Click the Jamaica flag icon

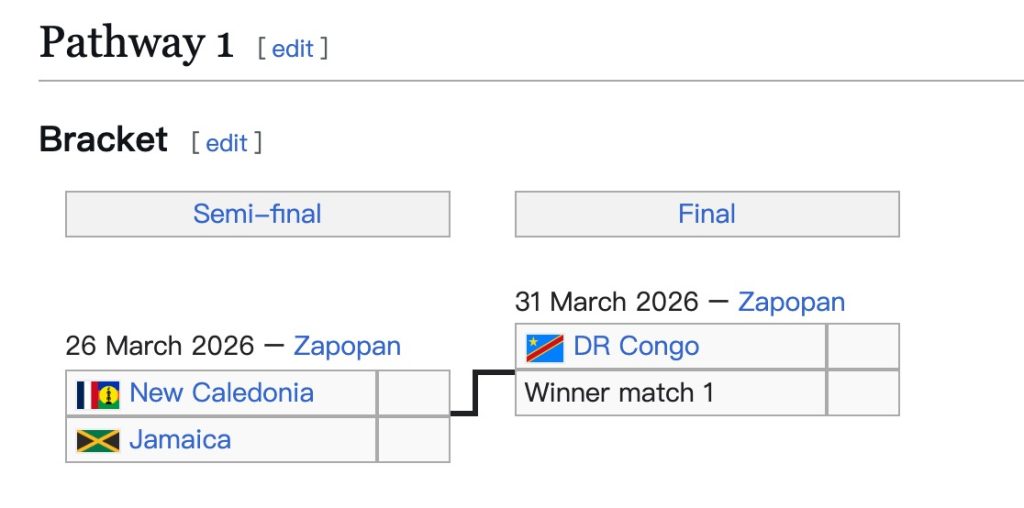point(98,440)
